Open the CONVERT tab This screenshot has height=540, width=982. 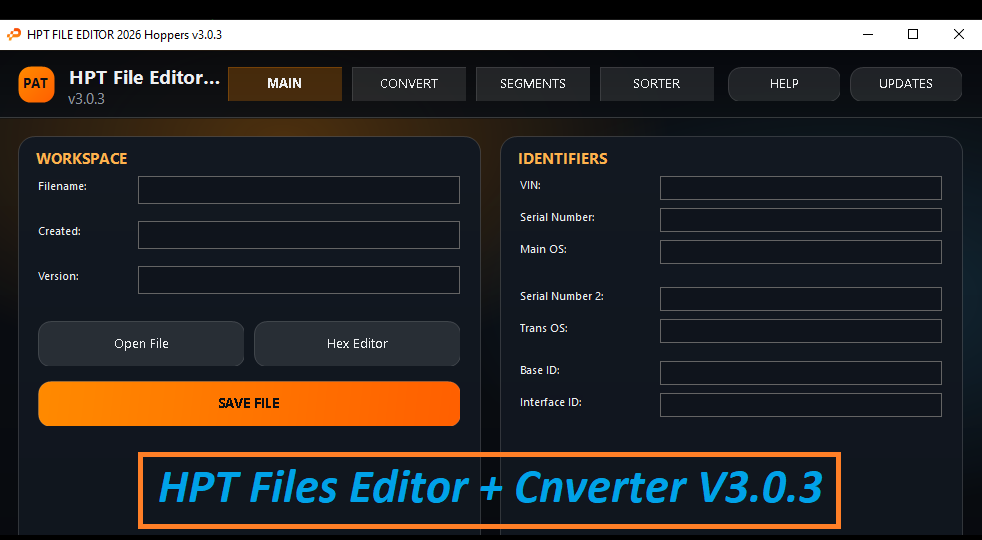tap(409, 84)
